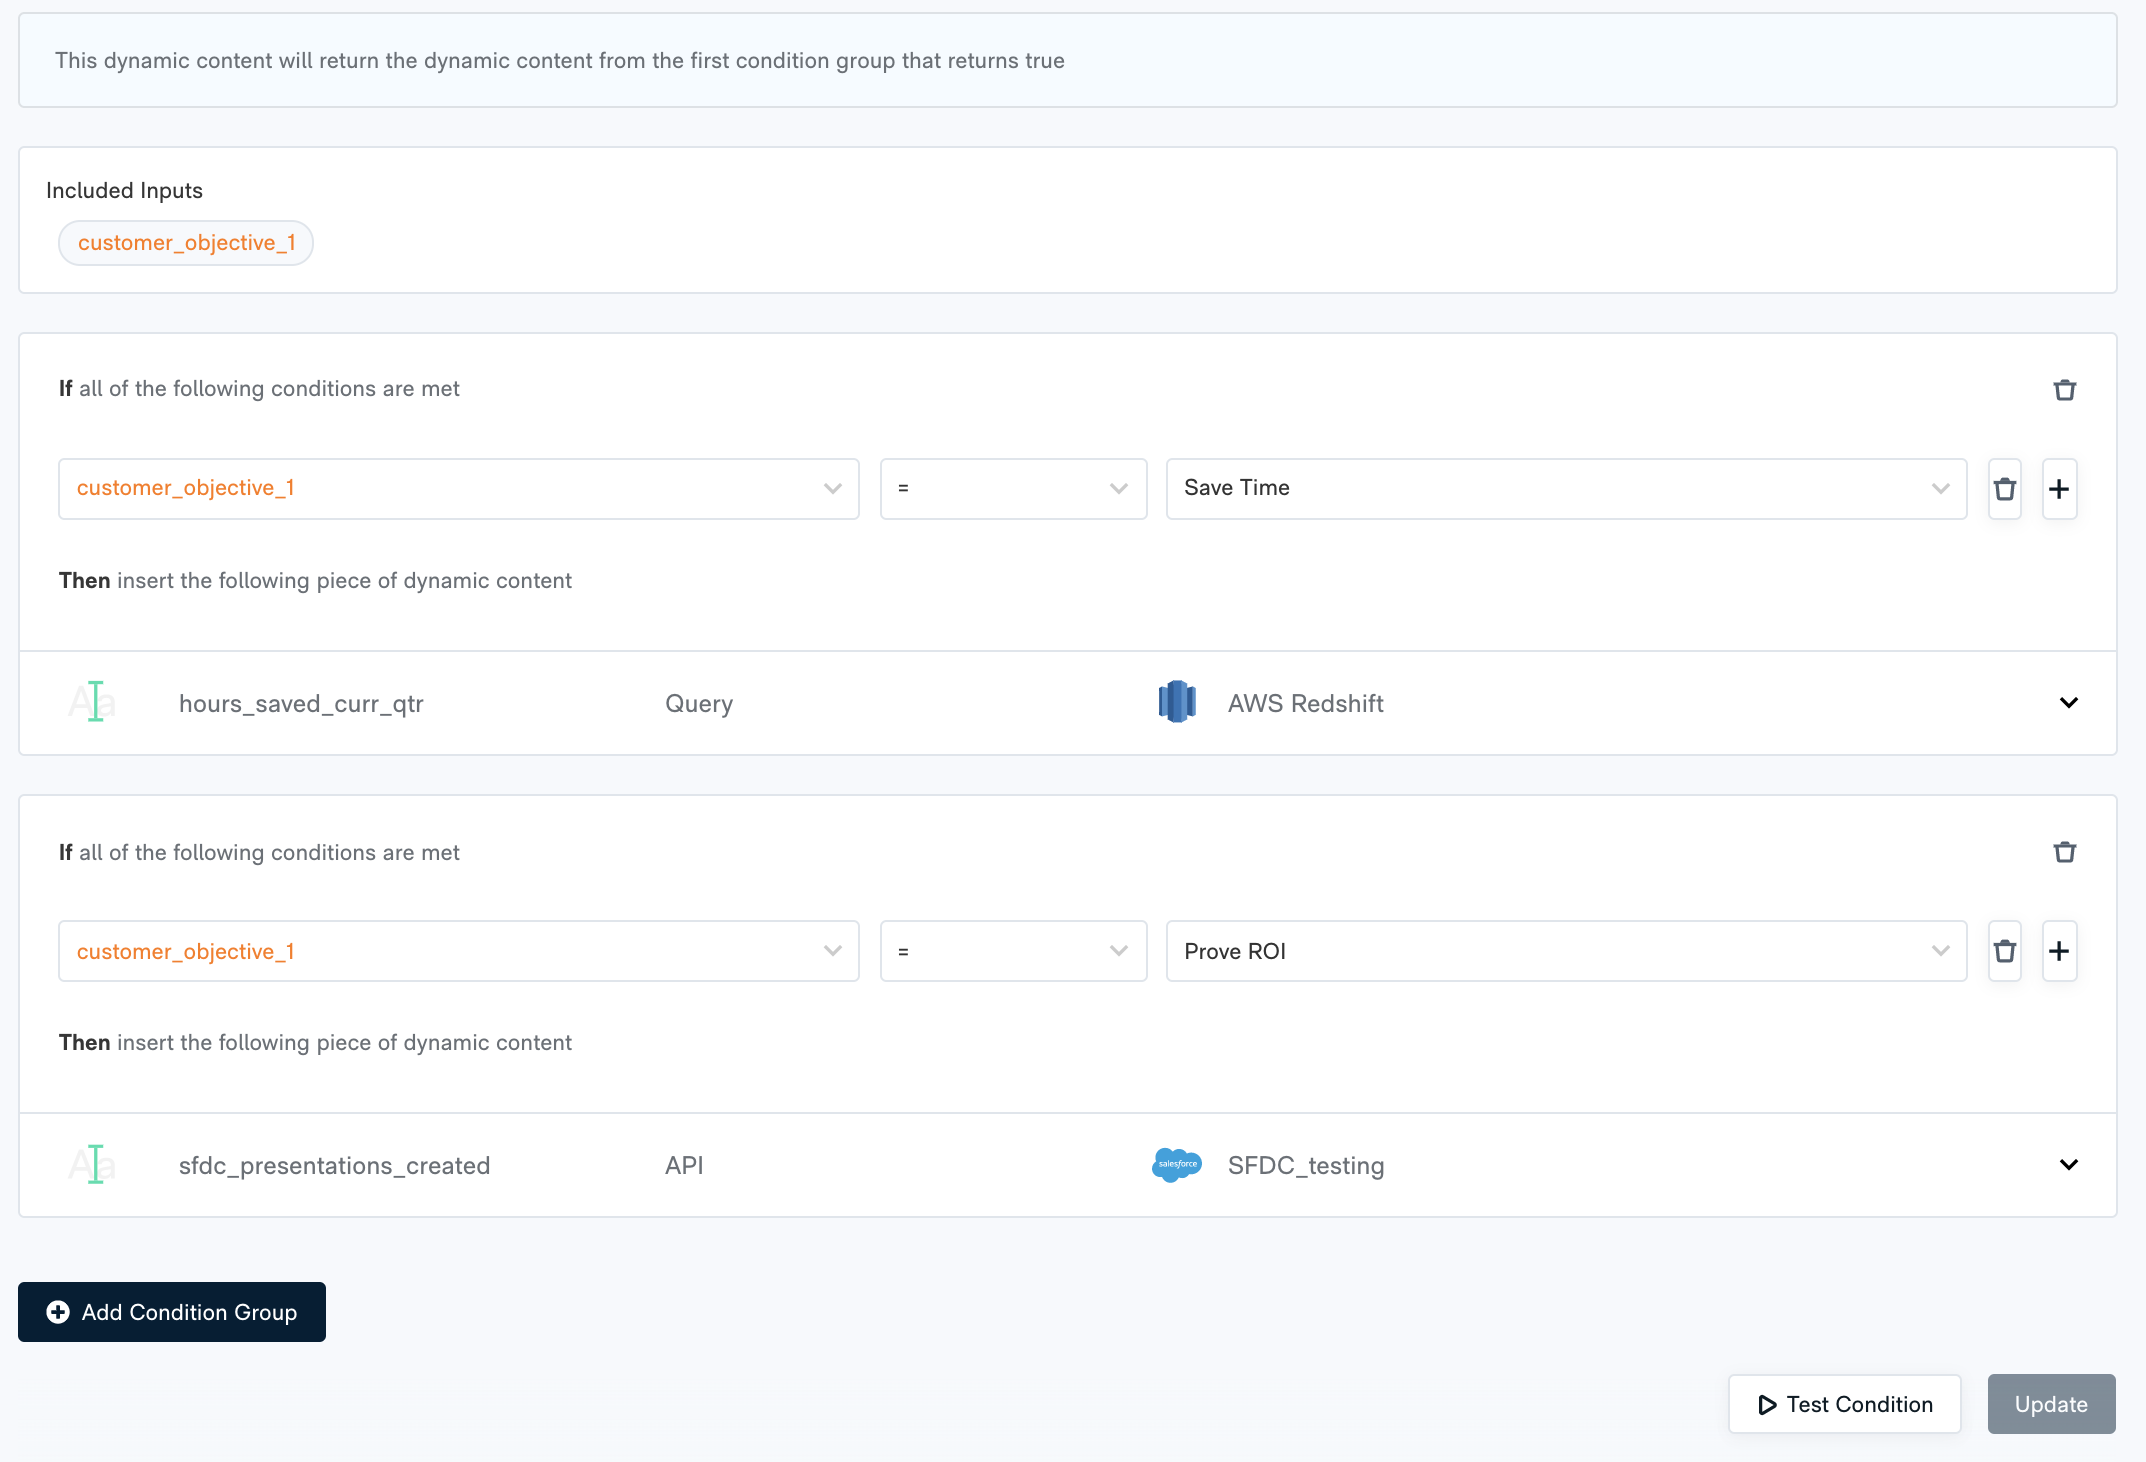Image resolution: width=2146 pixels, height=1462 pixels.
Task: Click the AWS Redshift logo icon
Action: 1177,702
